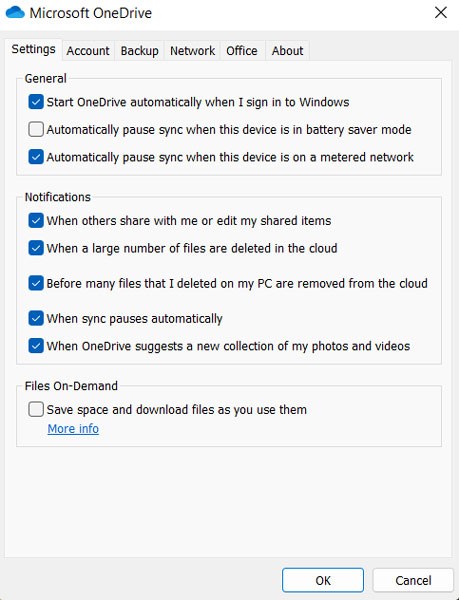The height and width of the screenshot is (600, 459).
Task: Enable Save space and download files option
Action: pos(36,409)
